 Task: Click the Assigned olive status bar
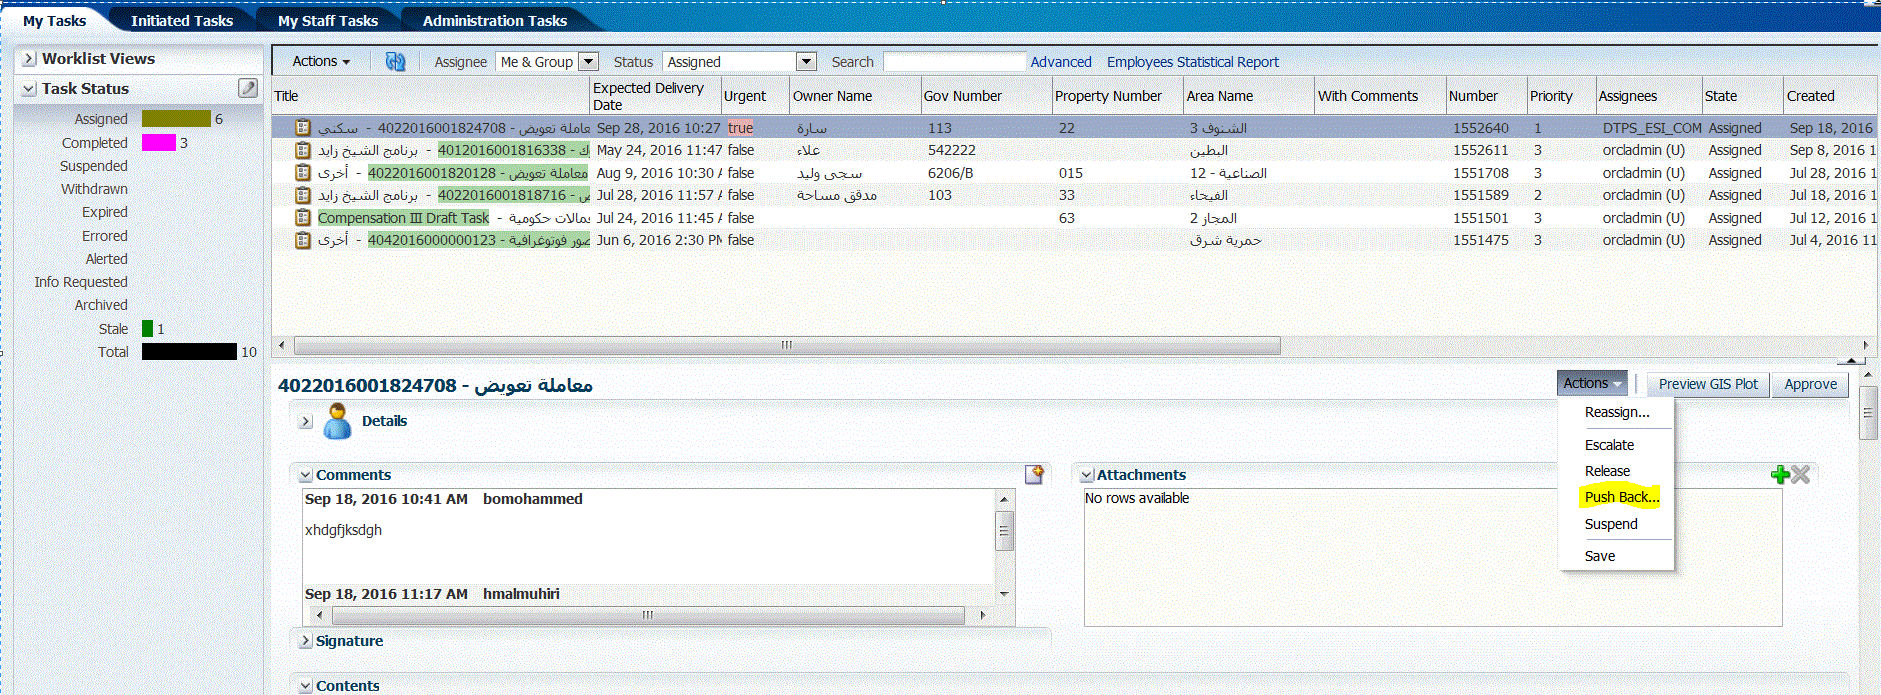click(x=176, y=119)
